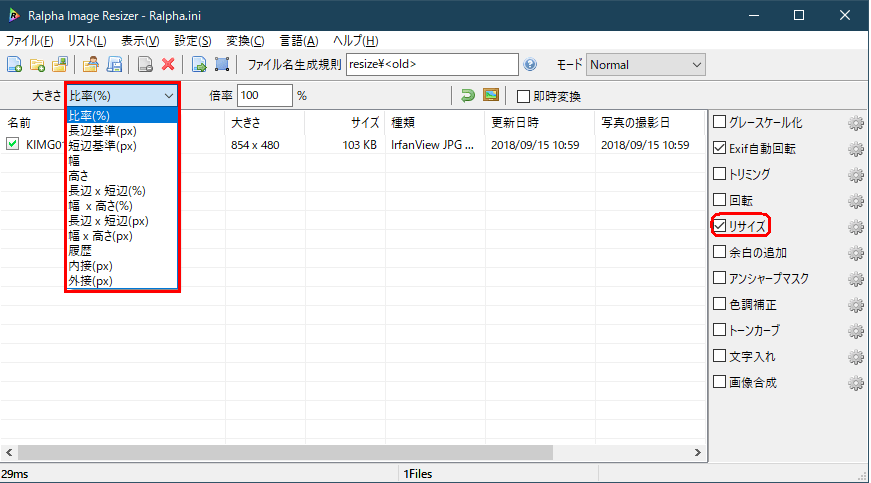The height and width of the screenshot is (483, 871).
Task: Click the convert file arrow icon
Action: (x=199, y=64)
